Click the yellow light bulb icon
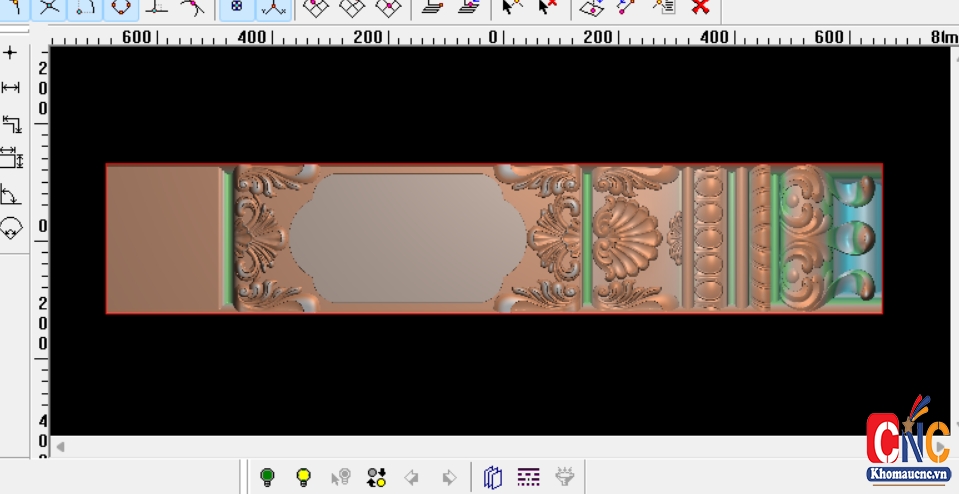959x494 pixels. (x=303, y=477)
